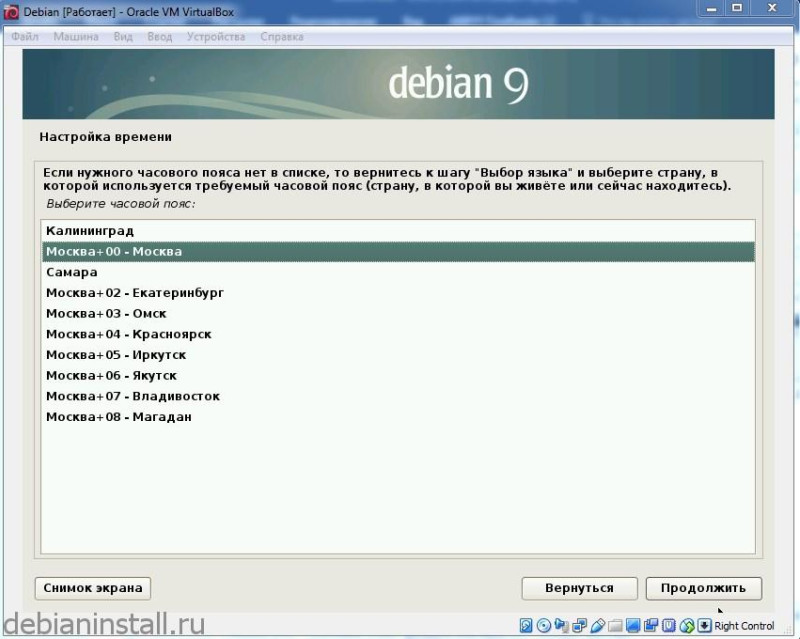
Task: Click the display status icon
Action: (633, 625)
